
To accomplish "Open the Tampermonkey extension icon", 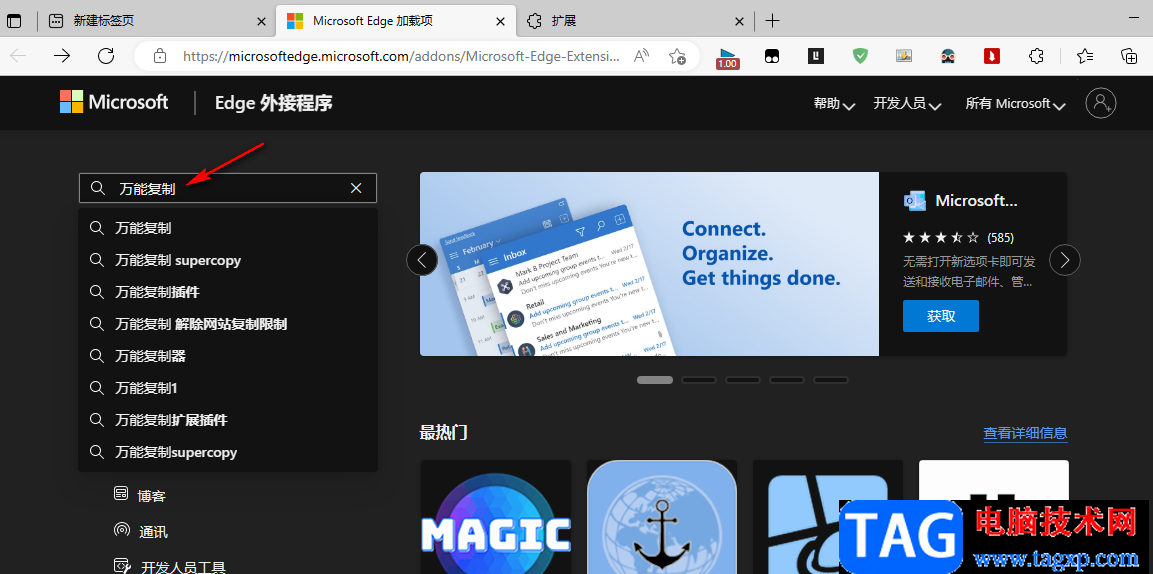I will 772,56.
